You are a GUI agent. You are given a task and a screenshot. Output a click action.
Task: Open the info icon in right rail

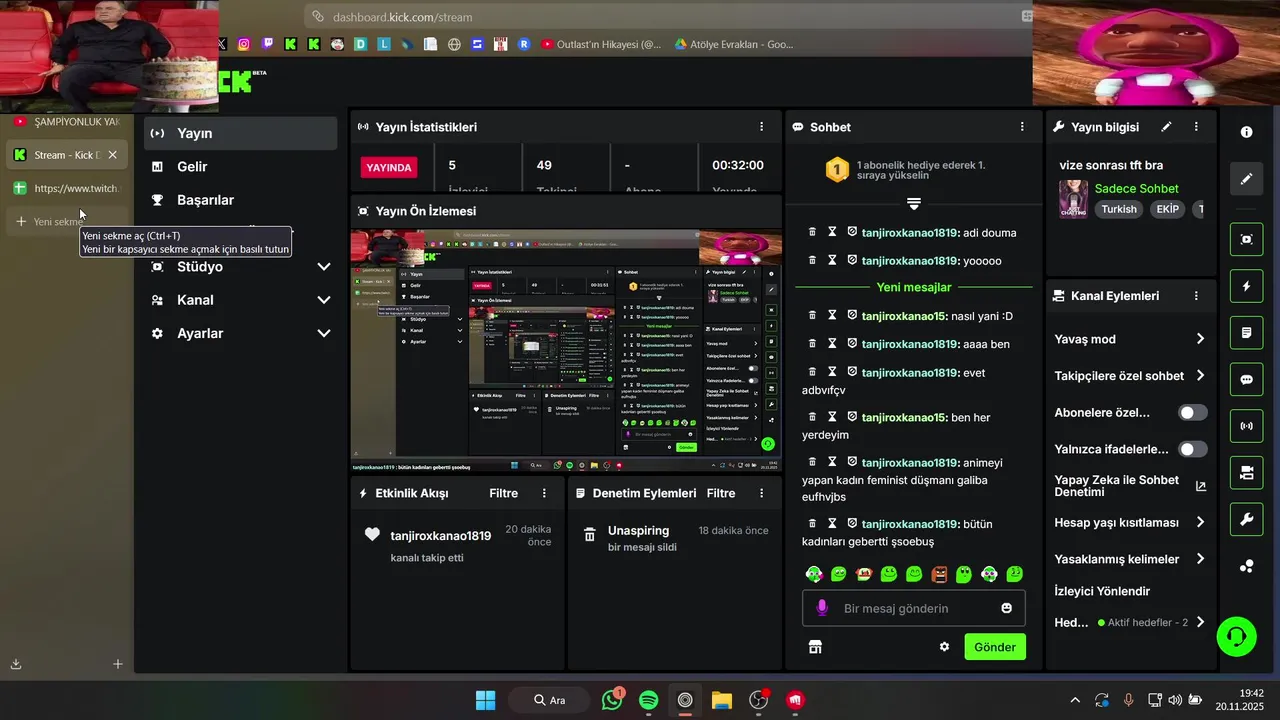click(1246, 132)
